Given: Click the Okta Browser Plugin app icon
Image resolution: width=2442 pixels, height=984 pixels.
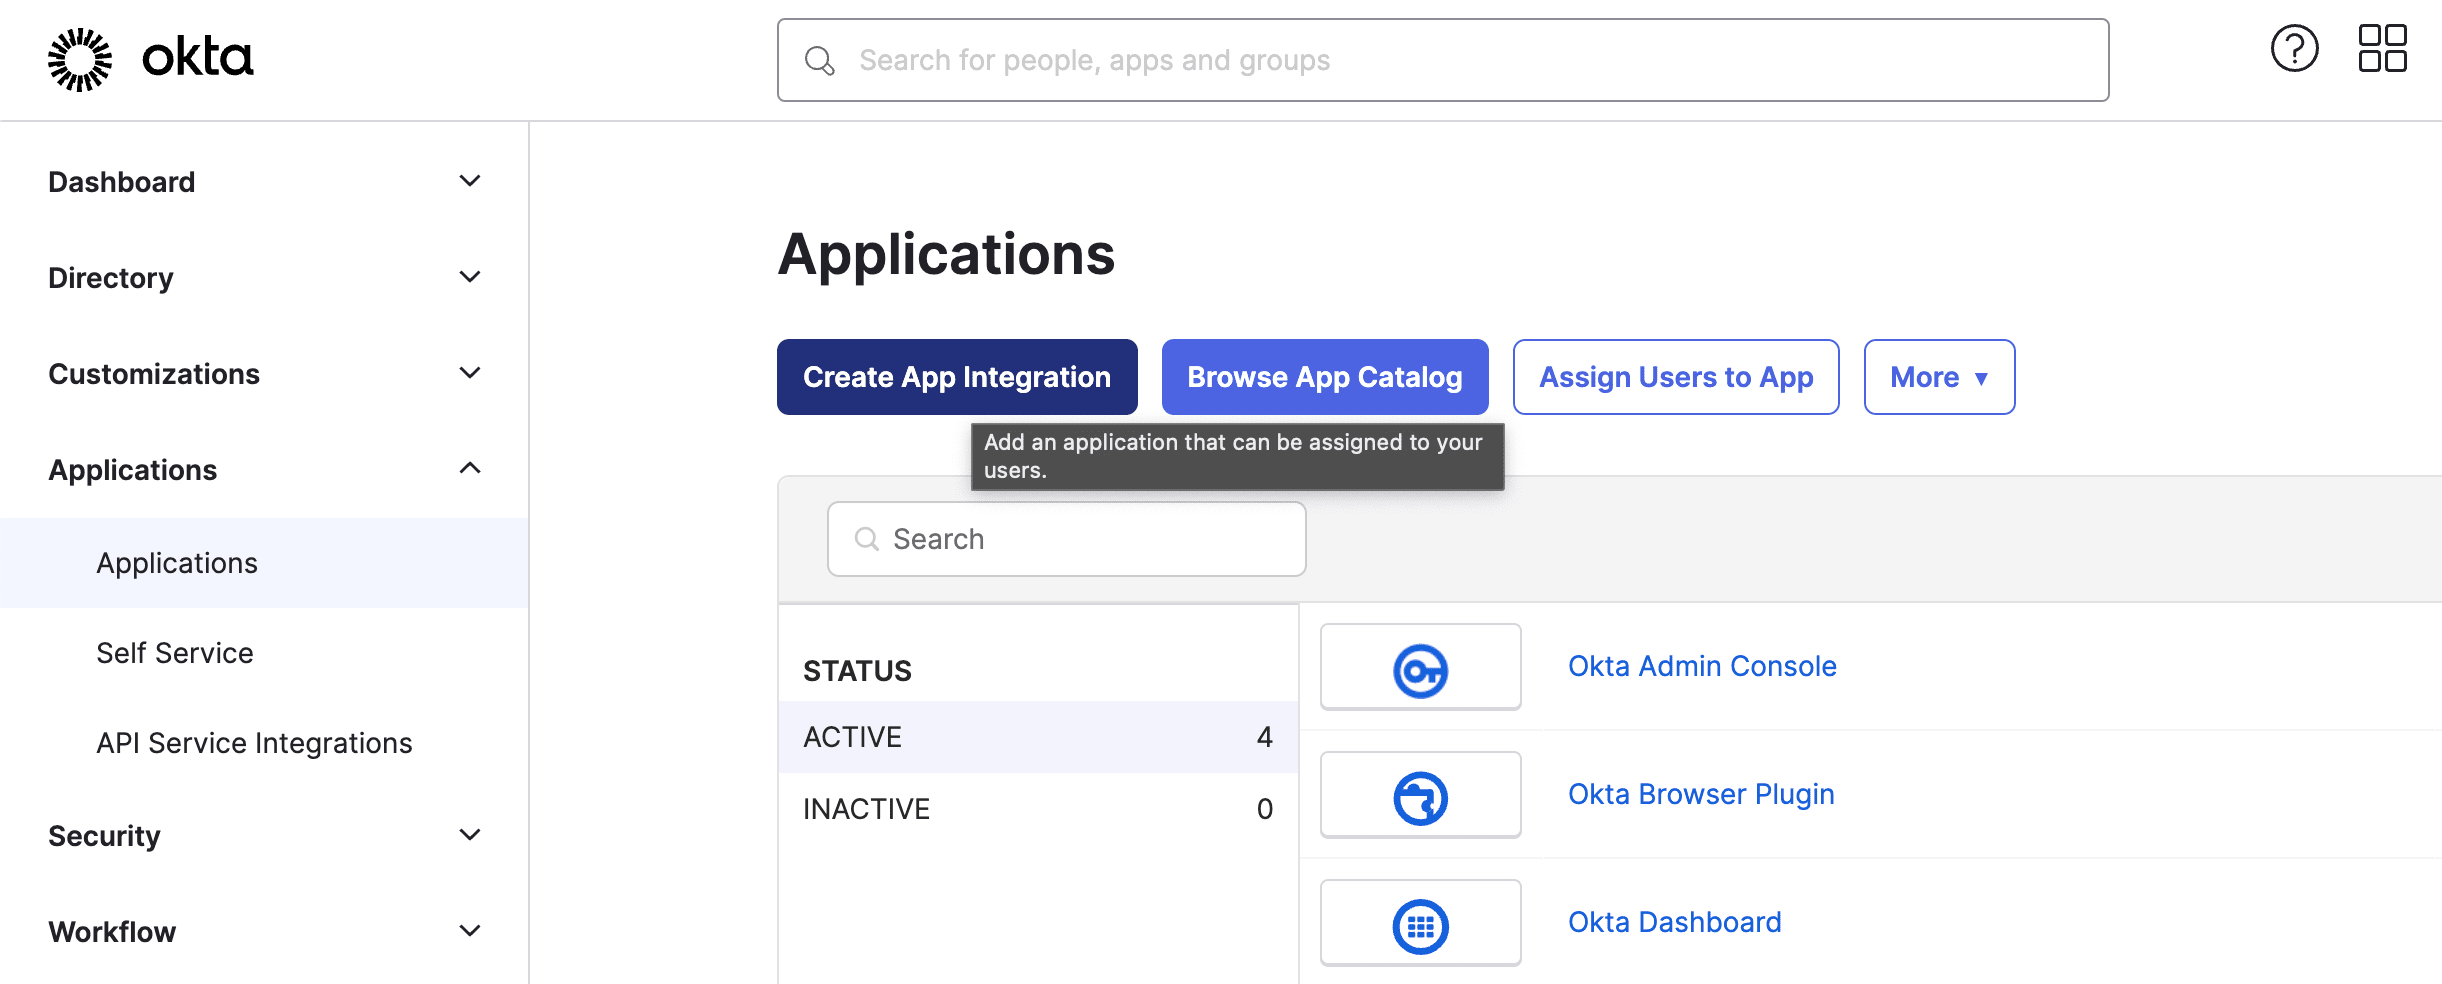Looking at the screenshot, I should tap(1420, 796).
